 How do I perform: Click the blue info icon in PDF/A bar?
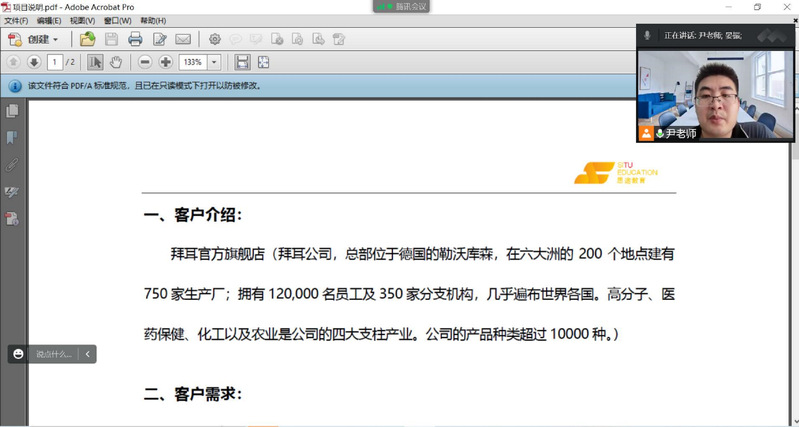coord(15,86)
